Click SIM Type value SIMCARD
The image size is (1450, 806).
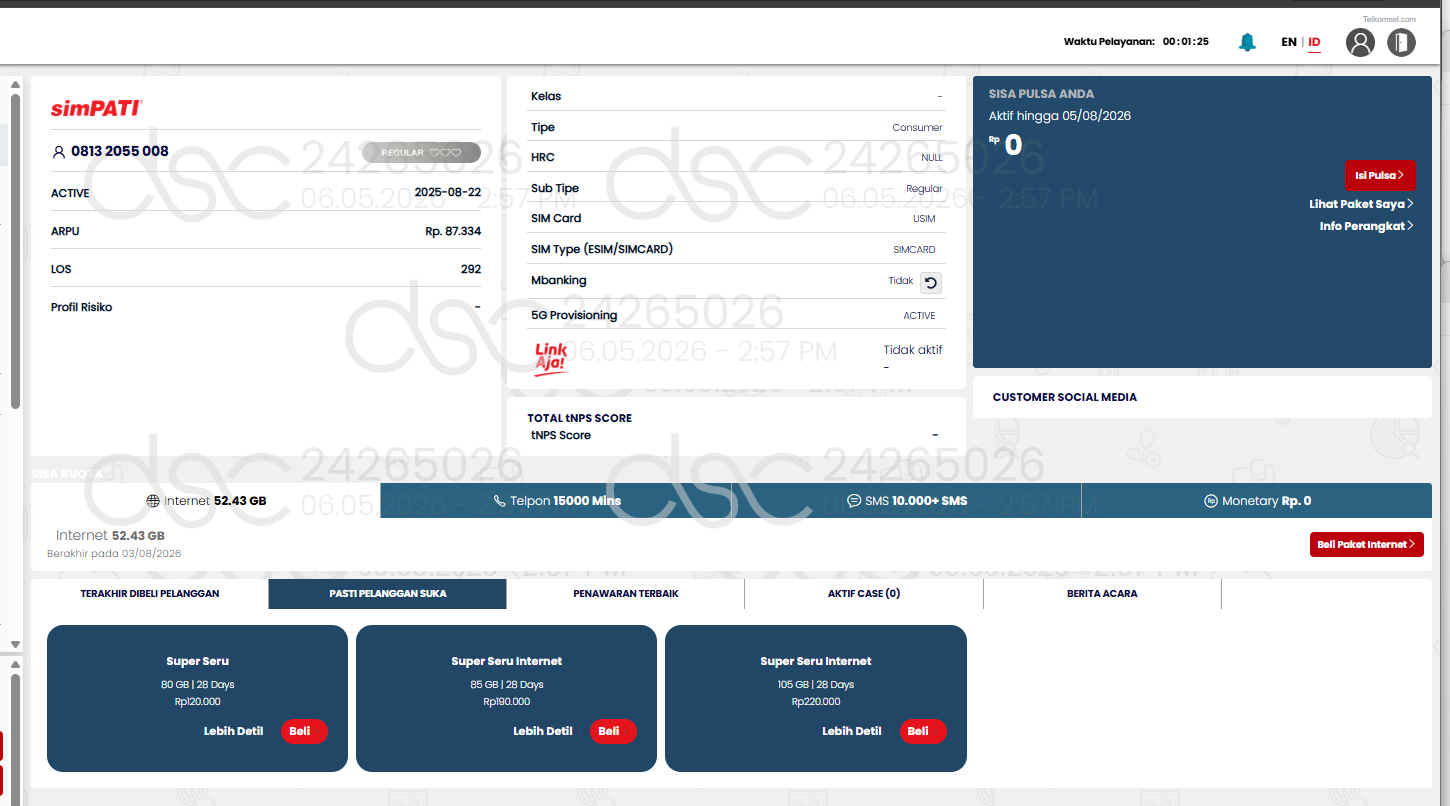[x=914, y=250]
